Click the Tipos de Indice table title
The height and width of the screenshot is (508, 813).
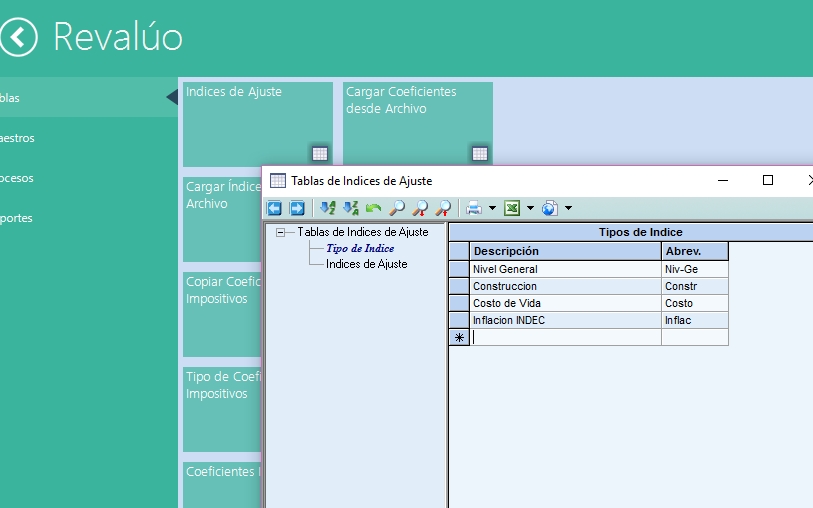[x=640, y=232]
